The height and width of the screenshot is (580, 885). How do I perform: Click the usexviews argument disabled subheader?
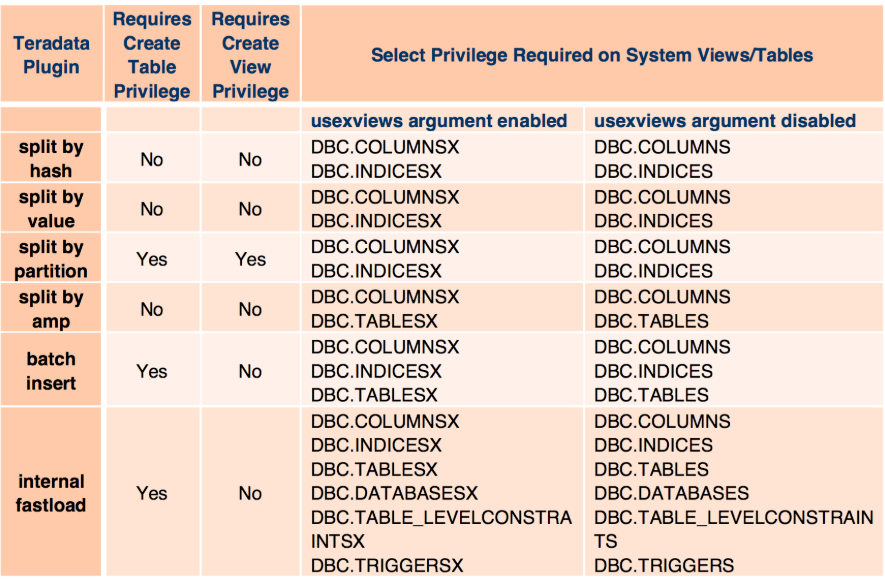pyautogui.click(x=725, y=121)
